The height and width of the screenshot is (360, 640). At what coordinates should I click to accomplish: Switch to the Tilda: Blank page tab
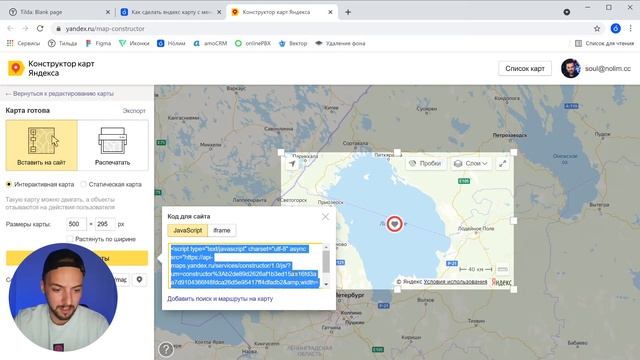coord(59,12)
